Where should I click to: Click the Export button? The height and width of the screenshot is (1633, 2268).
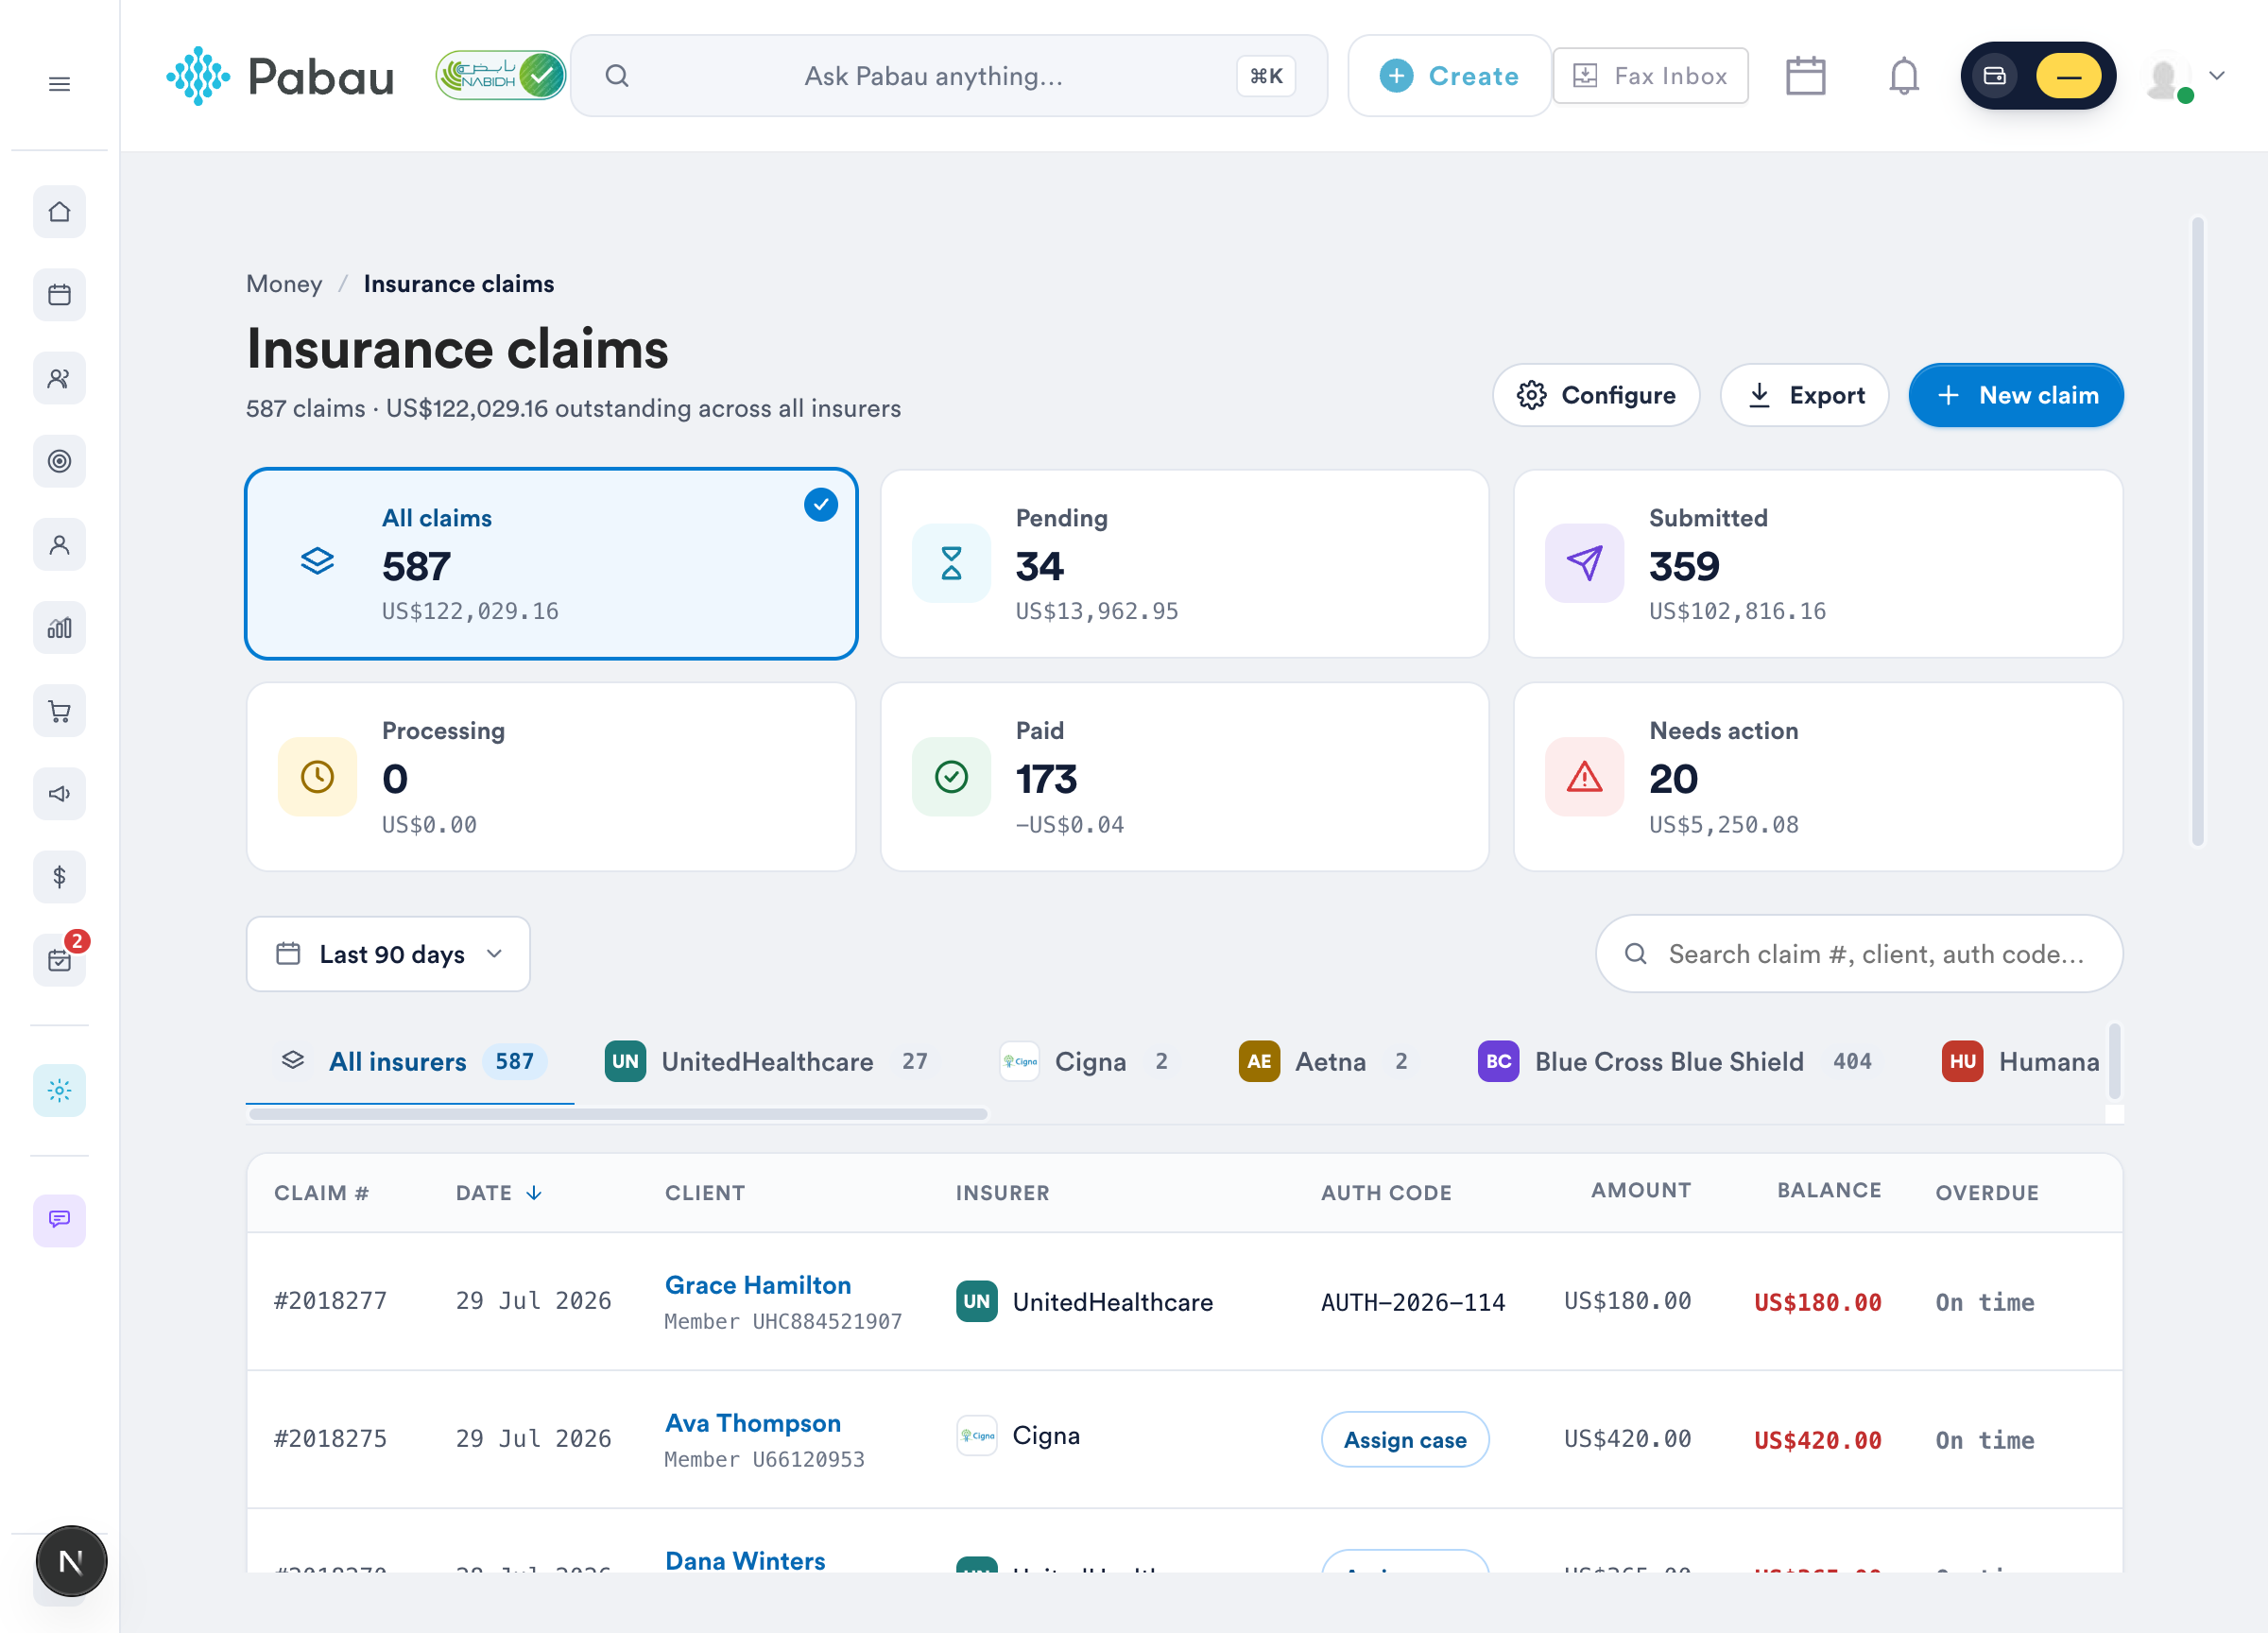pyautogui.click(x=1805, y=395)
